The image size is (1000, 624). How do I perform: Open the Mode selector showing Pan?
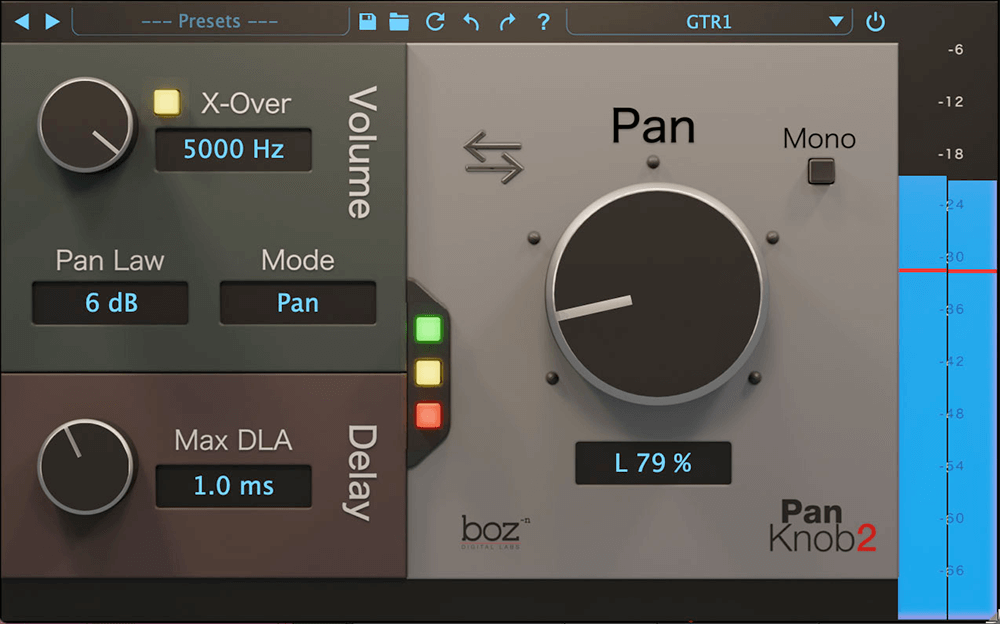coord(297,303)
